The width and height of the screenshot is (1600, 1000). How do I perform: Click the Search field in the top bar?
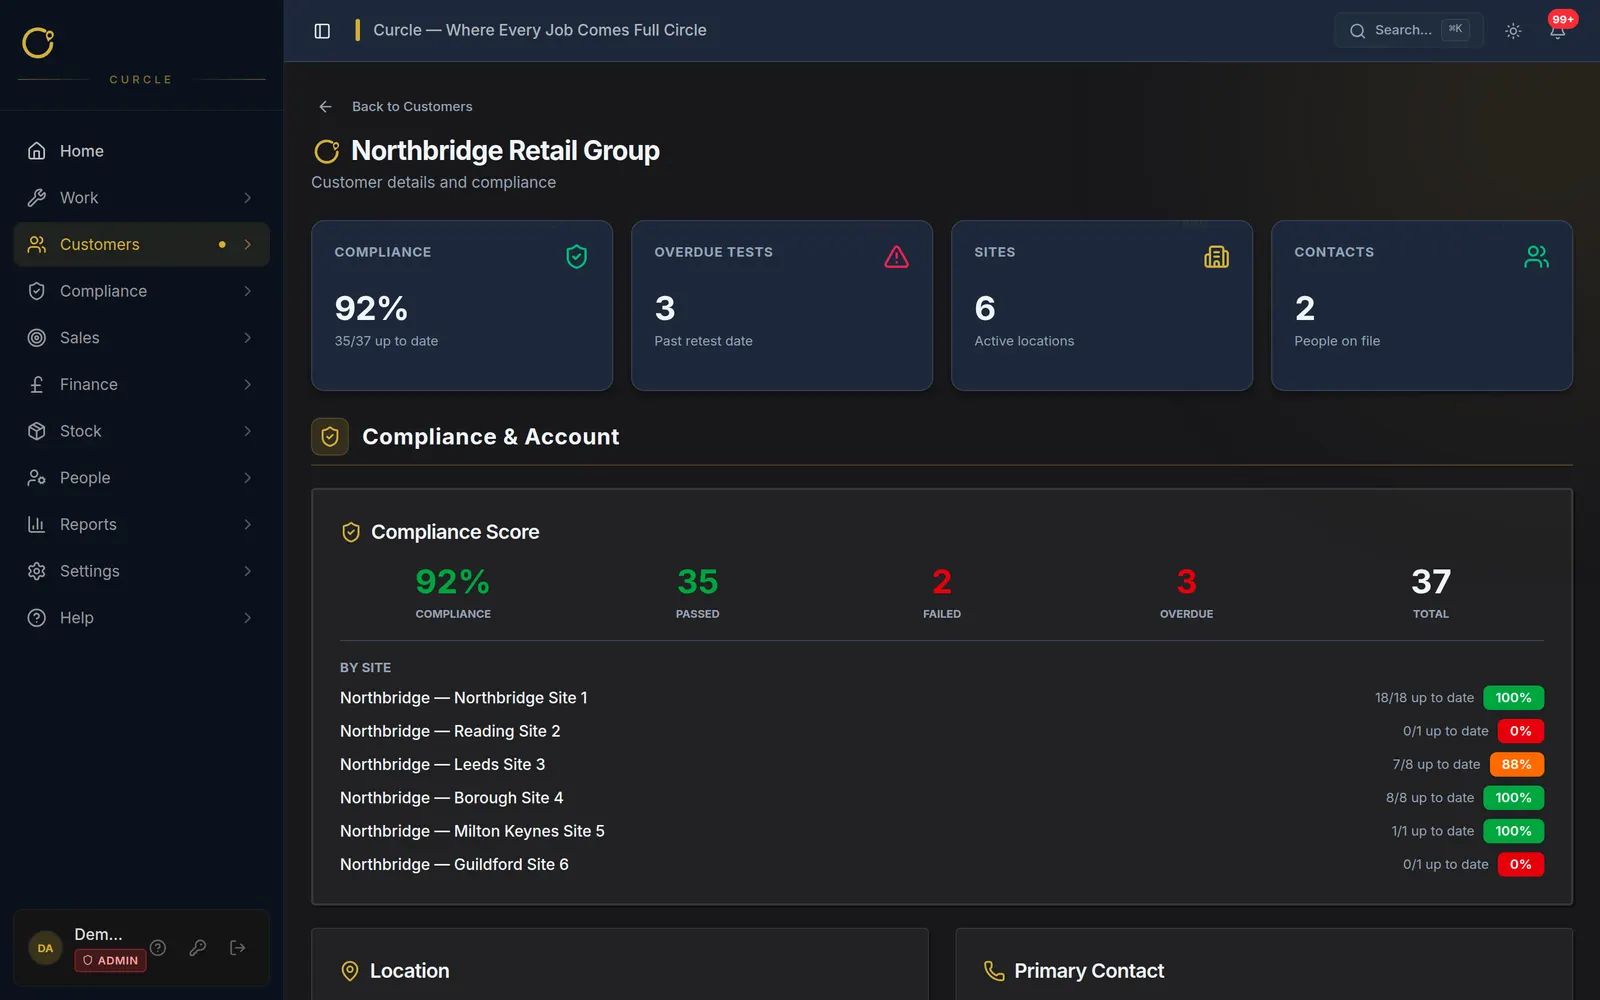tap(1409, 30)
